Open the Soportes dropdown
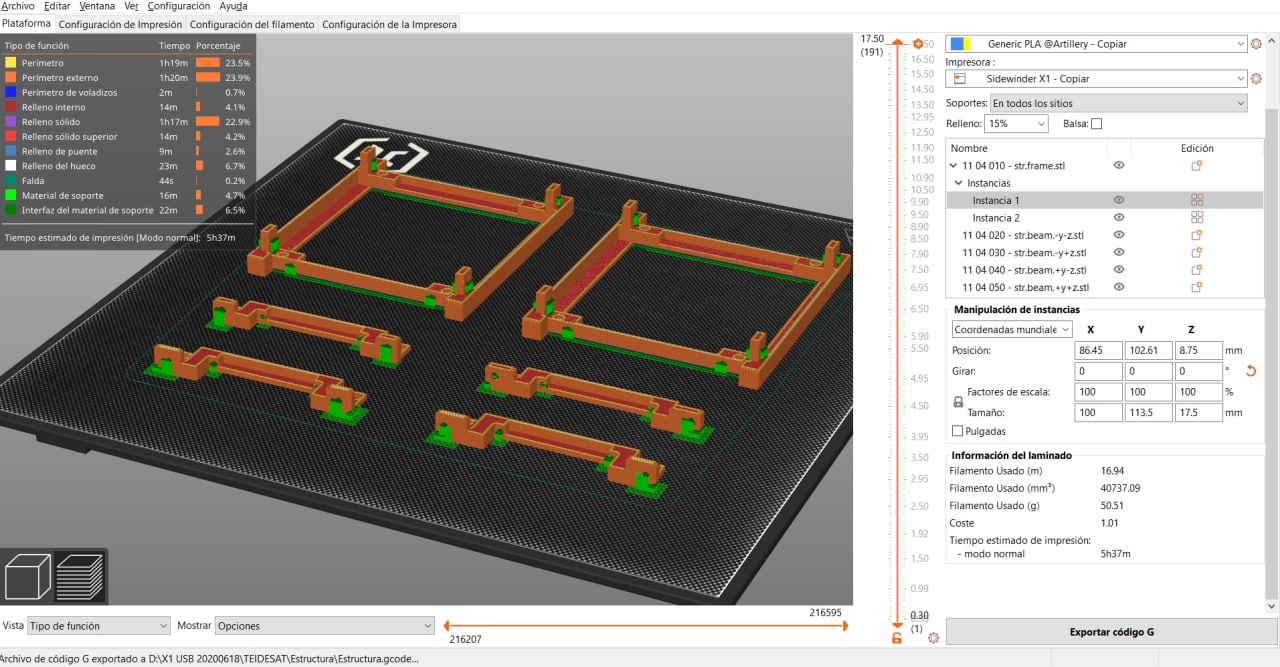 coord(1118,103)
